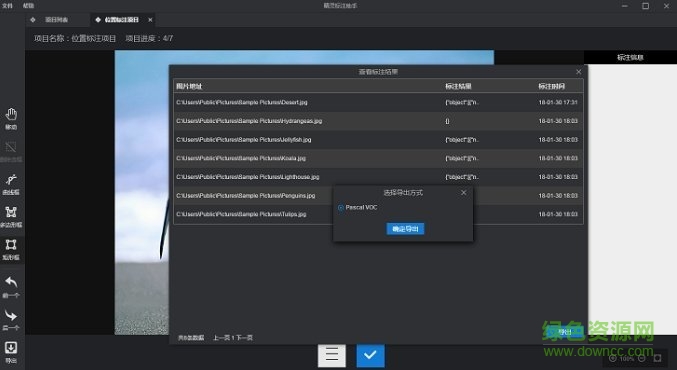677x370 pixels.
Task: Select the 曲线框 curve tool
Action: (x=11, y=184)
